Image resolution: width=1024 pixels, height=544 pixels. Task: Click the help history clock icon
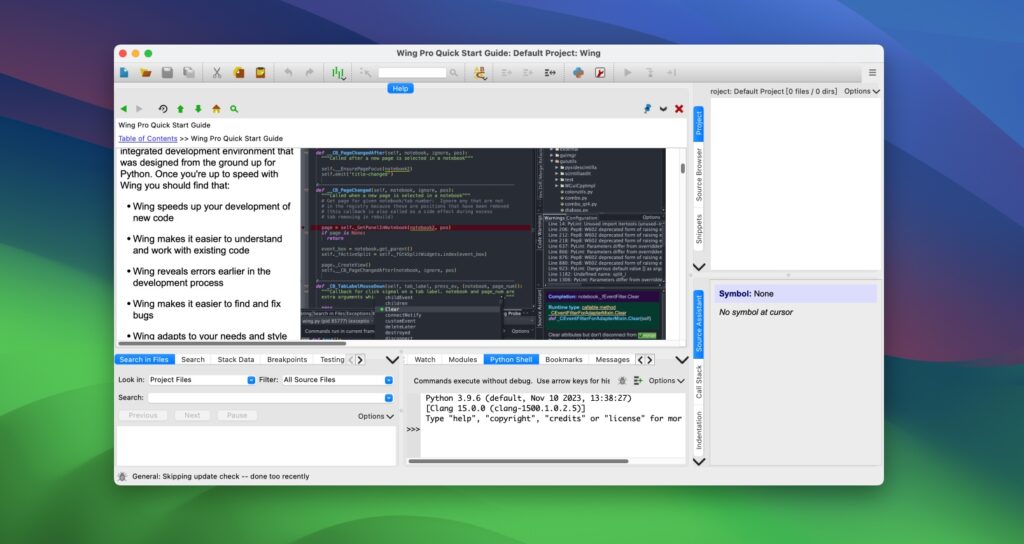pos(163,109)
